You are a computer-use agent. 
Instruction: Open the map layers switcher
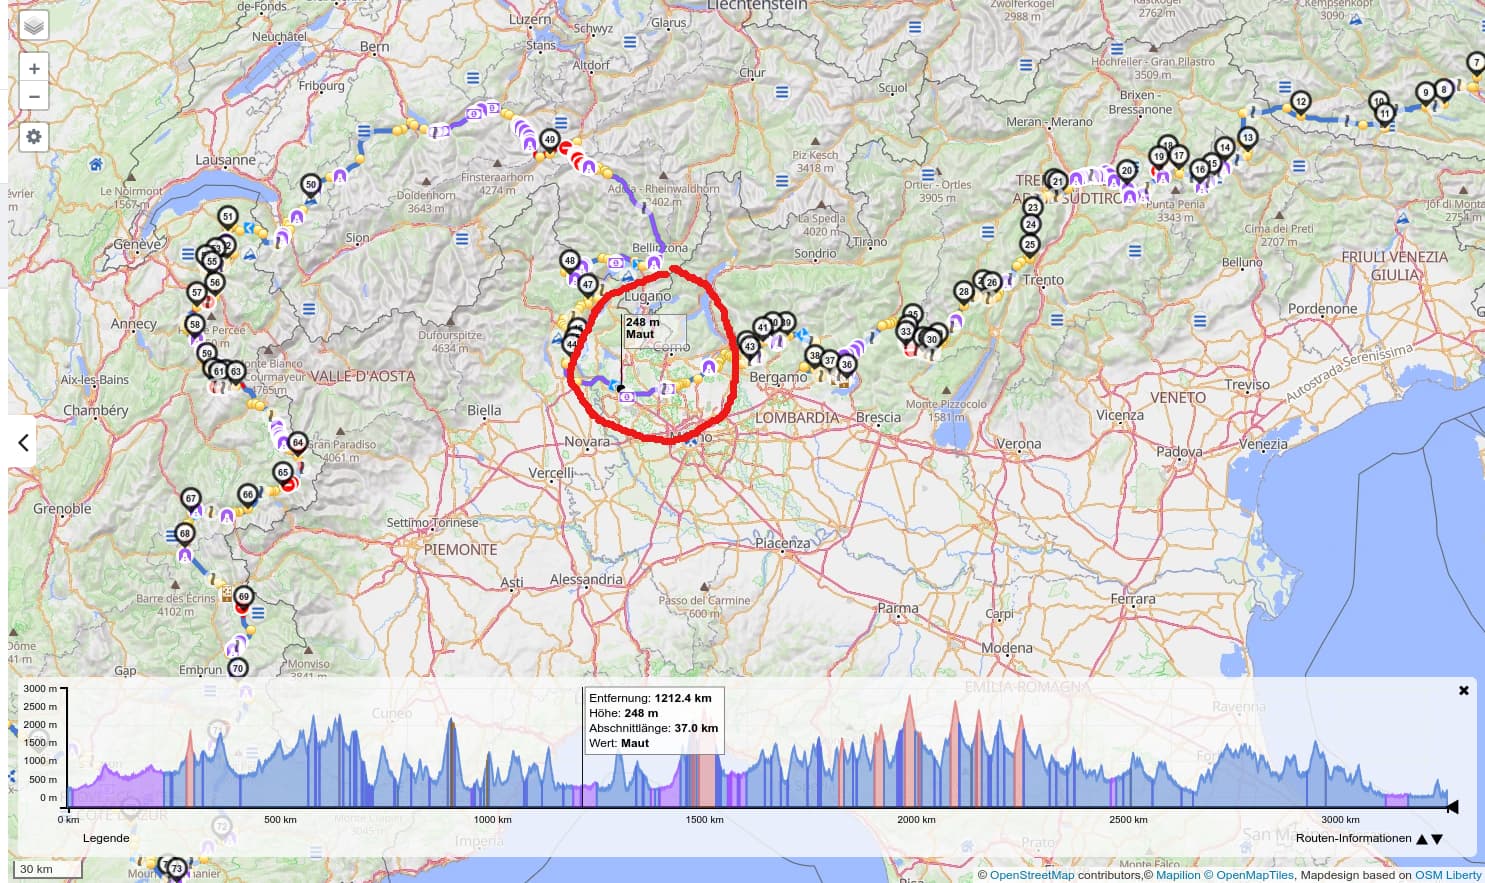click(33, 26)
